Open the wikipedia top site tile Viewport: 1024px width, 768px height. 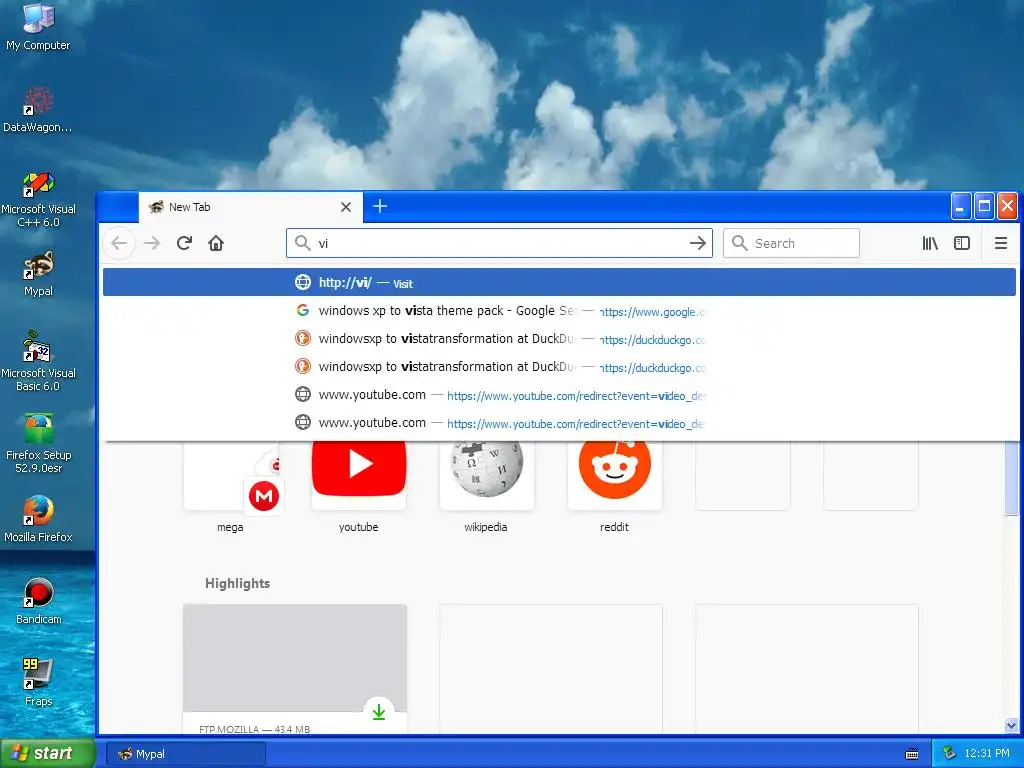[487, 487]
